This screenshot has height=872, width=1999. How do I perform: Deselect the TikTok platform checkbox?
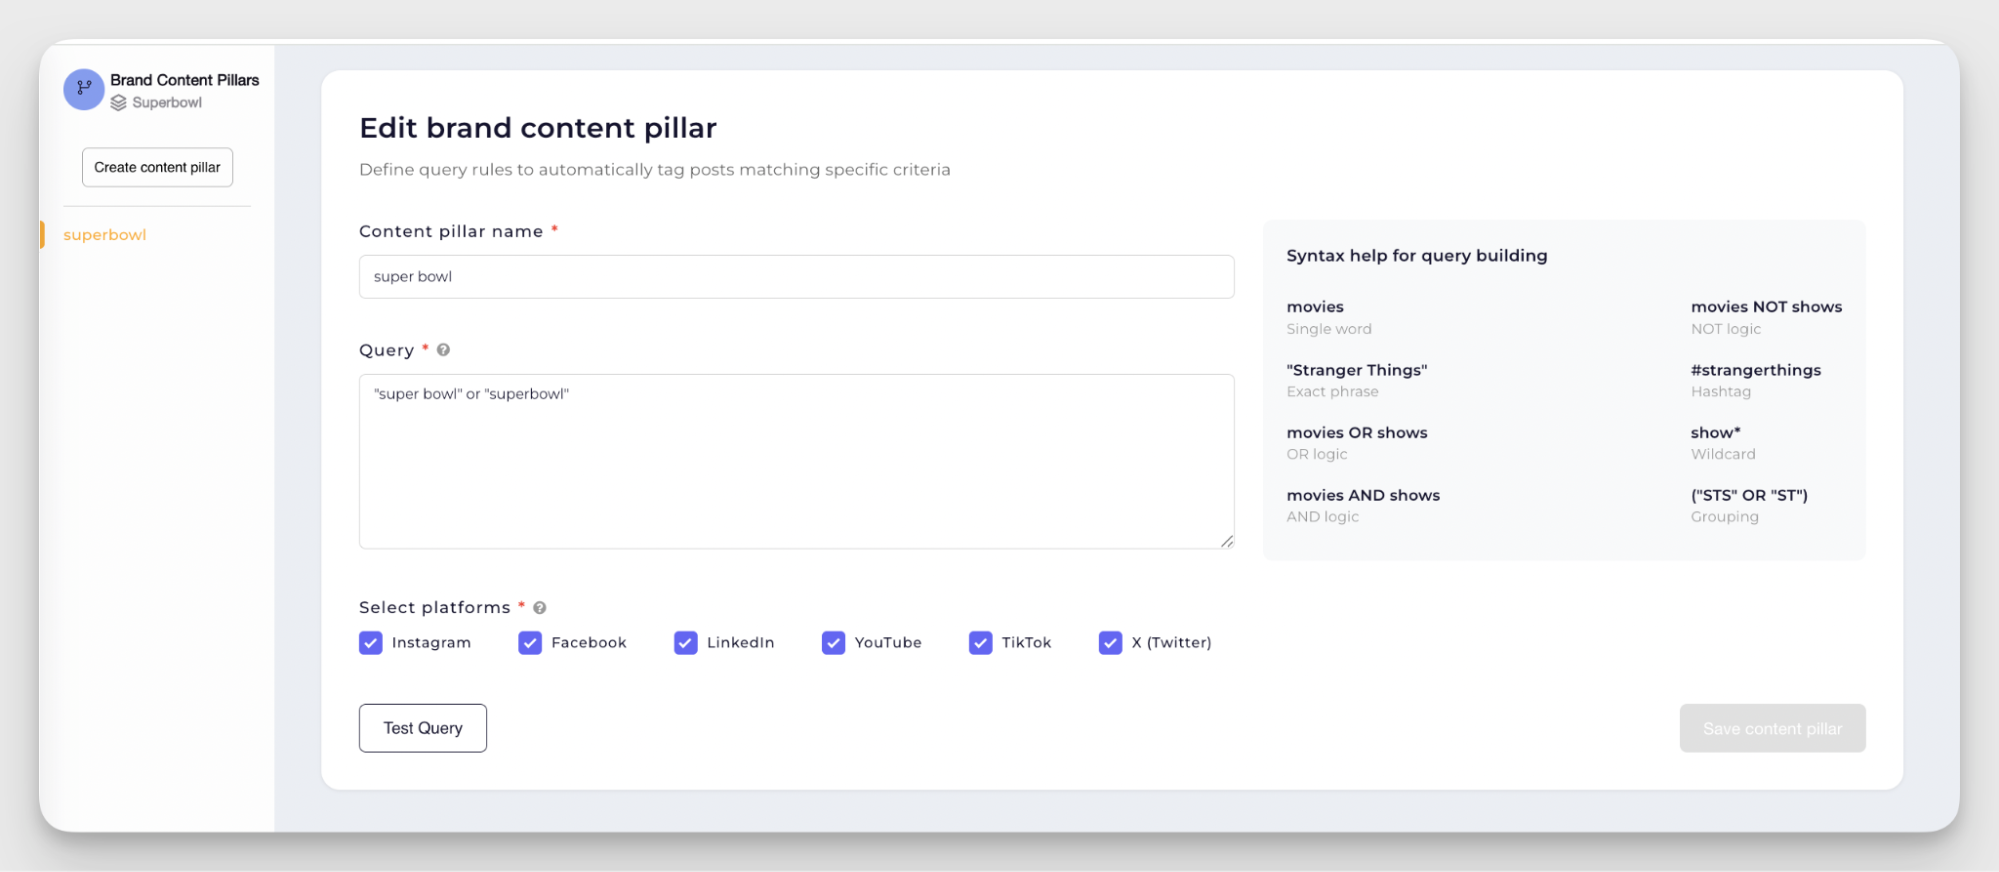[x=981, y=643]
